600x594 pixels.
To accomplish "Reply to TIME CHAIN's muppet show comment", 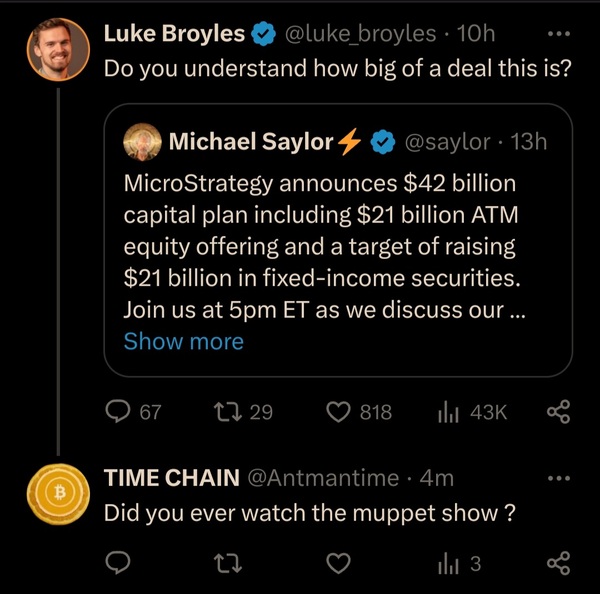I will pos(118,563).
